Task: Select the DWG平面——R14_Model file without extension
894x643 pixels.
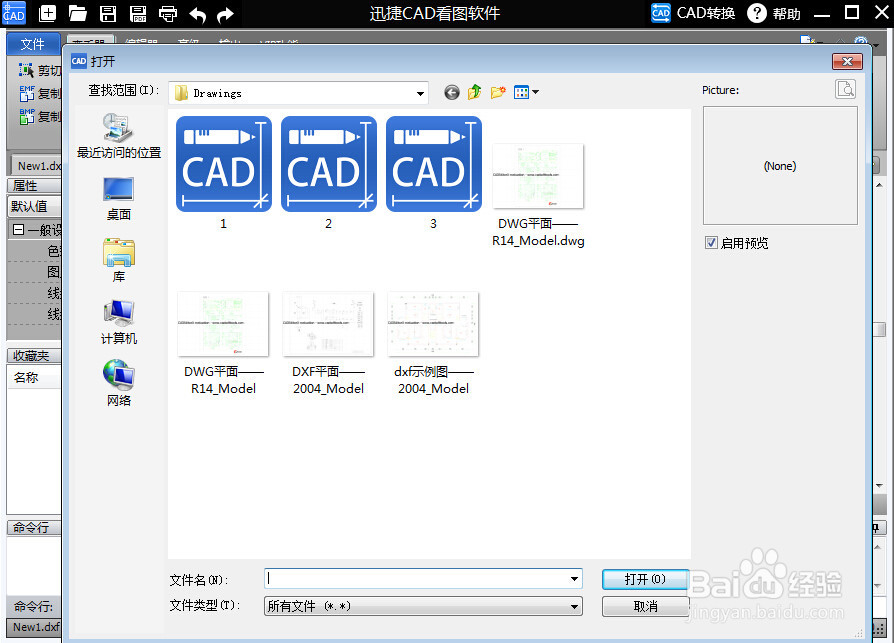Action: pyautogui.click(x=224, y=344)
